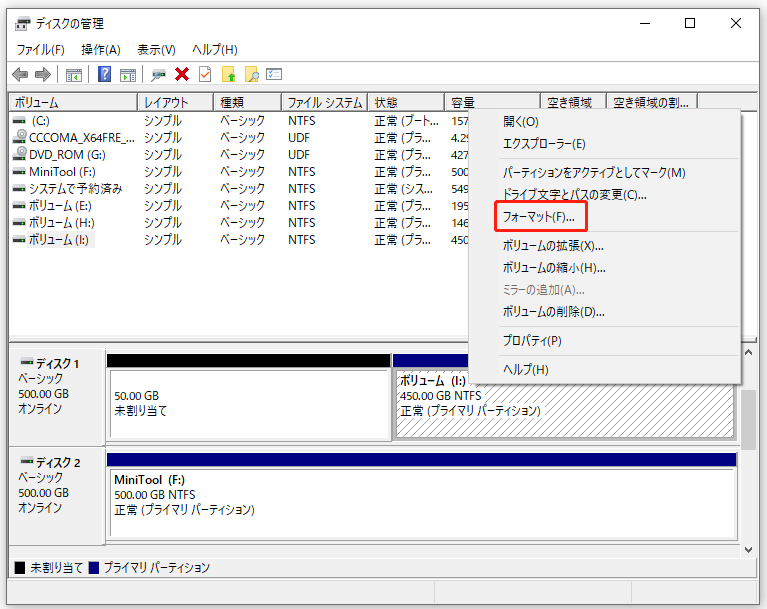
Task: Select the DVD_ROM (G:) volume row
Action: pyautogui.click(x=240, y=155)
